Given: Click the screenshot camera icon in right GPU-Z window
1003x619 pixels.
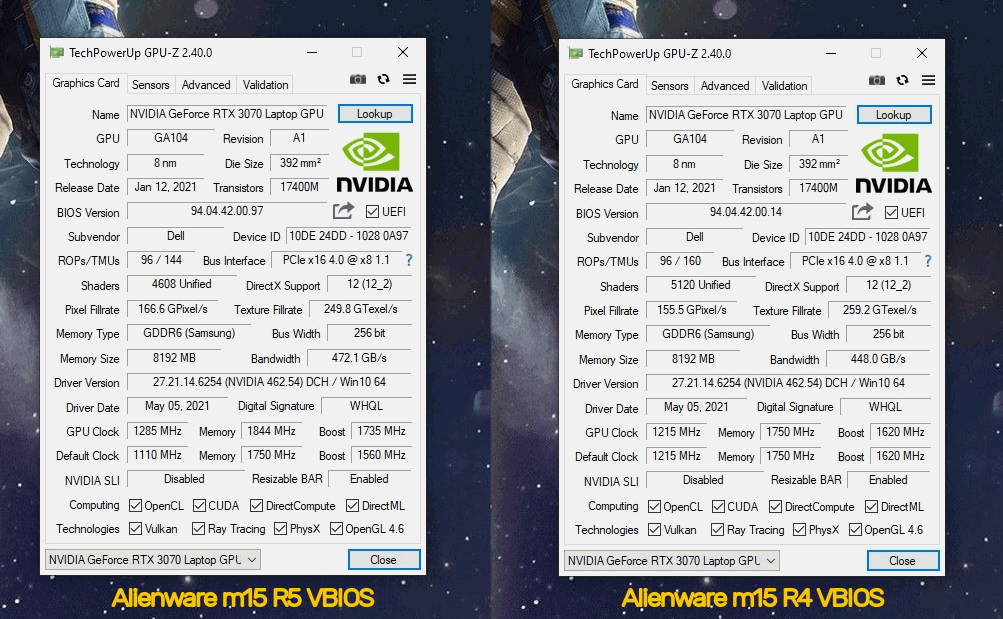Looking at the screenshot, I should (x=876, y=80).
